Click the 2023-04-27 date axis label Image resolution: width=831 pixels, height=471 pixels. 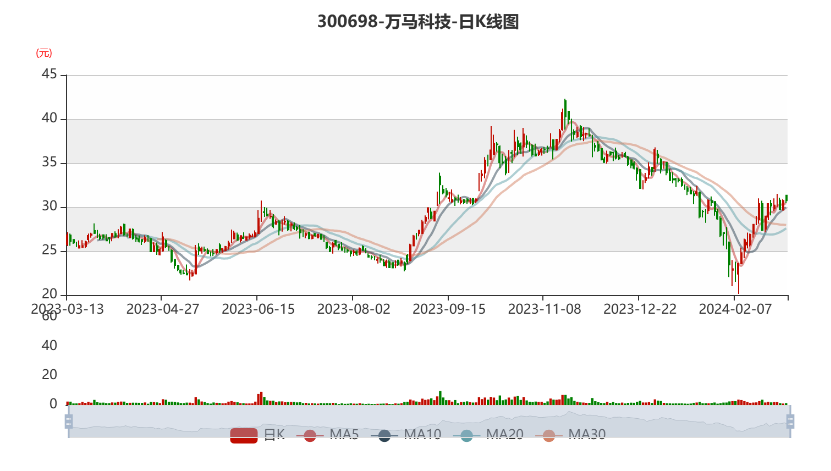(163, 309)
